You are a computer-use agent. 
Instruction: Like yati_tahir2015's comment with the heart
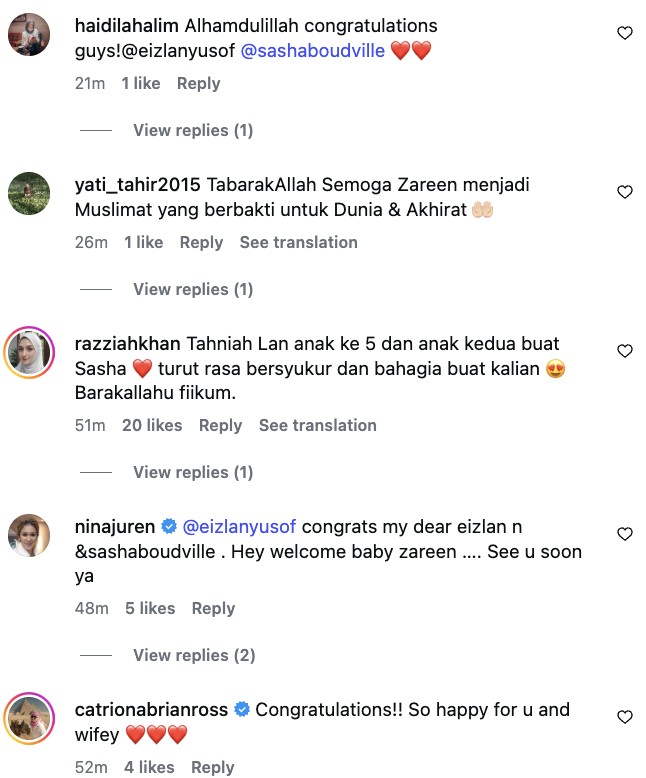625,191
